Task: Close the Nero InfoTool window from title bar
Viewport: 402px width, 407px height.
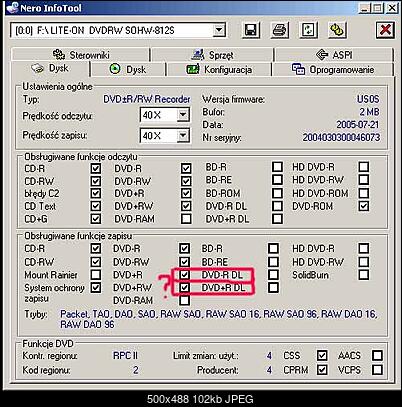Action: [x=392, y=8]
